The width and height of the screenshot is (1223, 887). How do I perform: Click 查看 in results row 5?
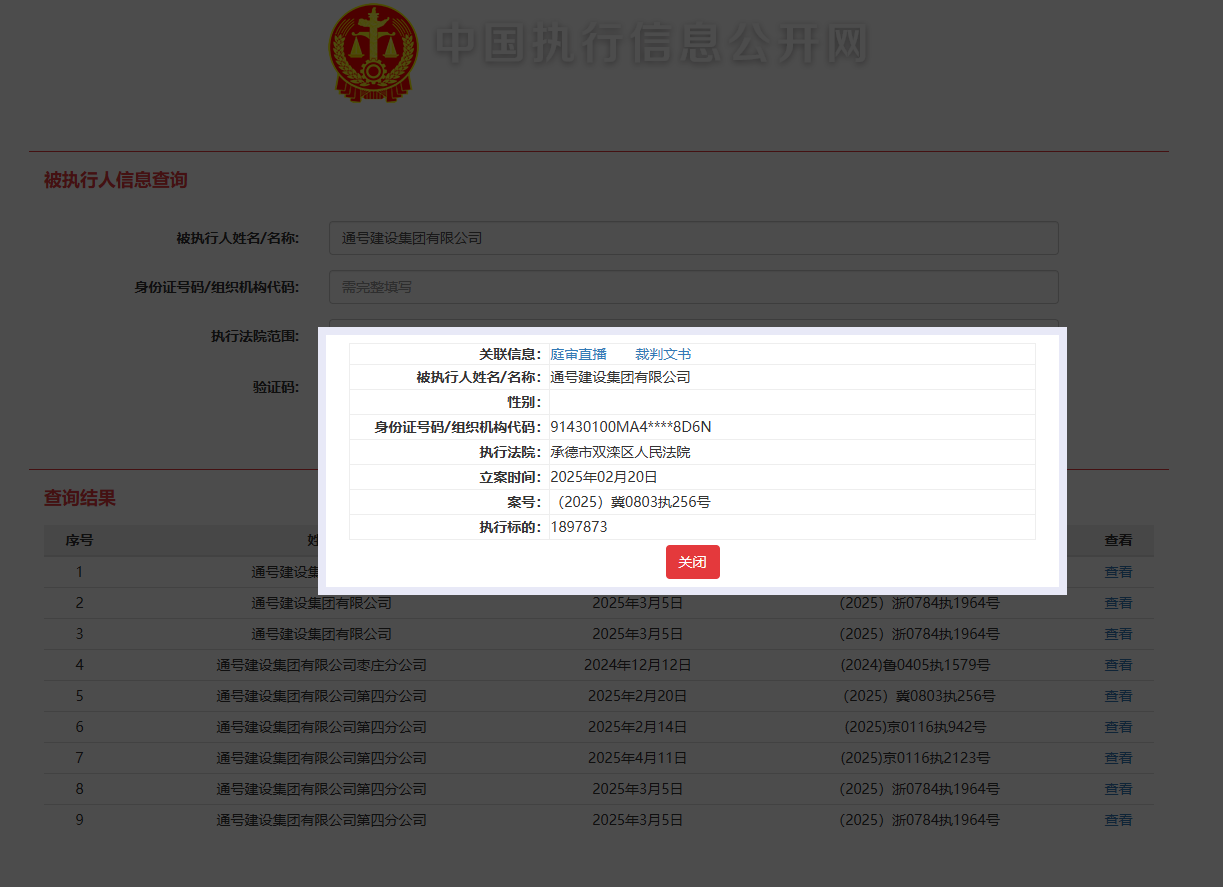1118,696
